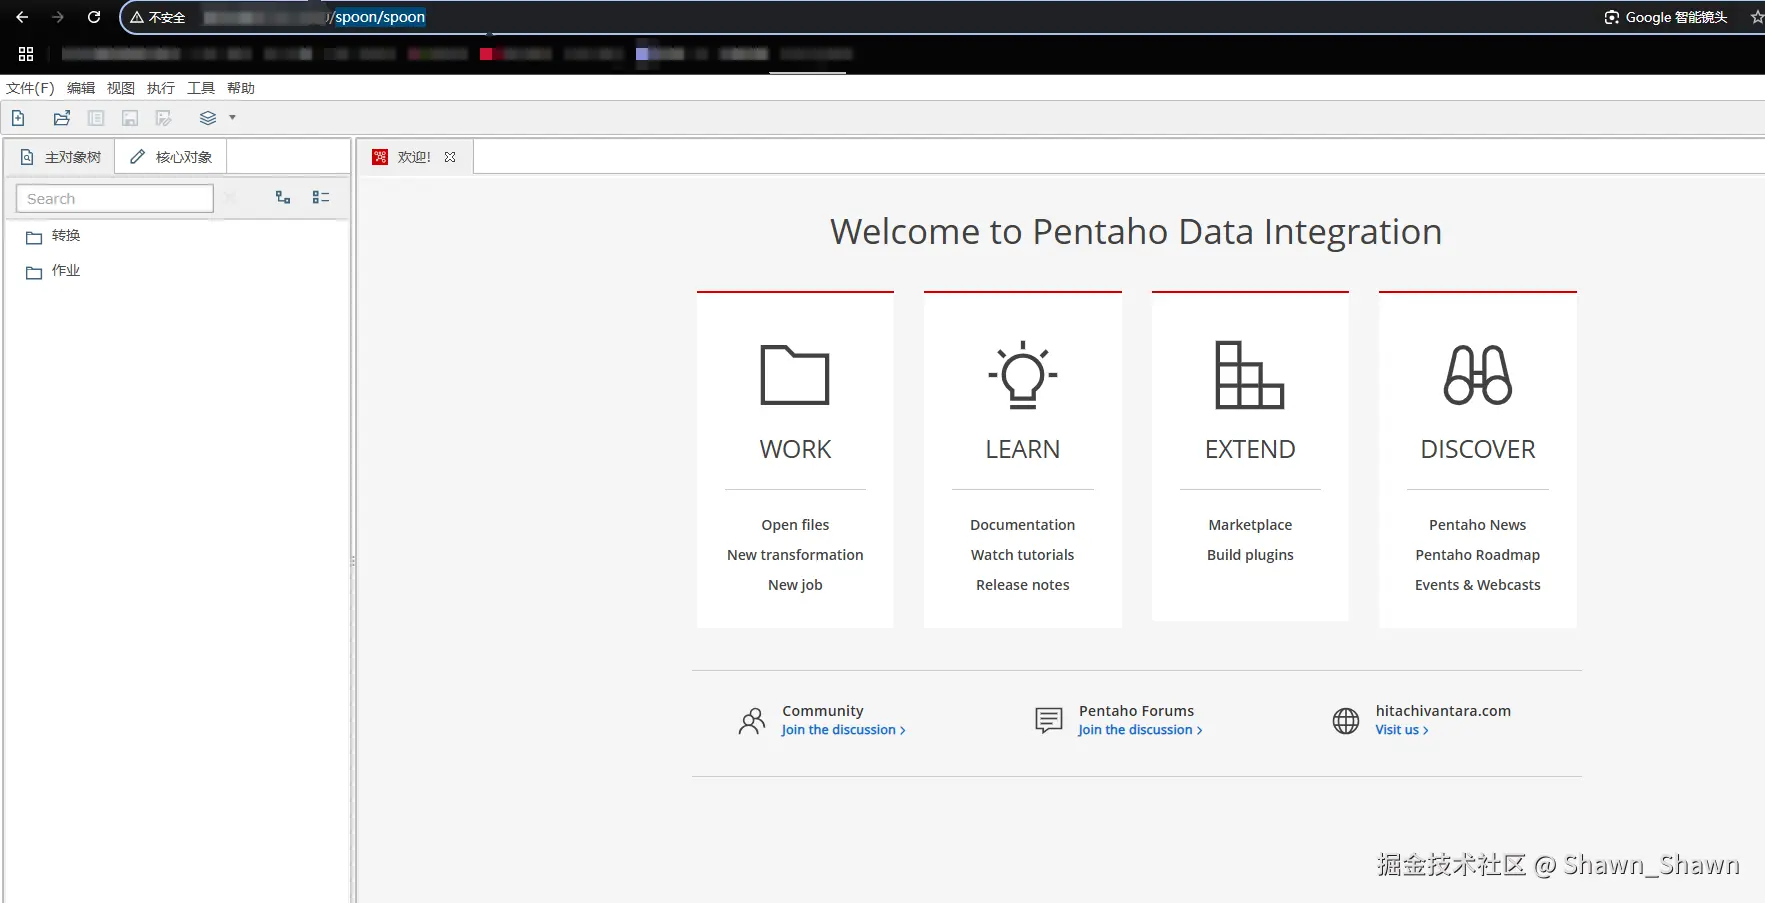Open the Build plugins link

[1250, 555]
